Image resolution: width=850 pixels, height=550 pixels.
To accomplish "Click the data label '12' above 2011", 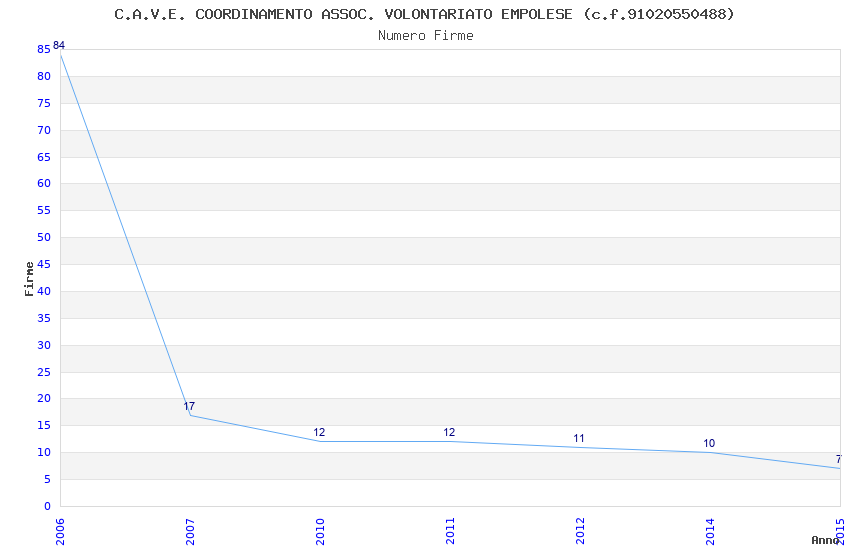I will pyautogui.click(x=449, y=432).
